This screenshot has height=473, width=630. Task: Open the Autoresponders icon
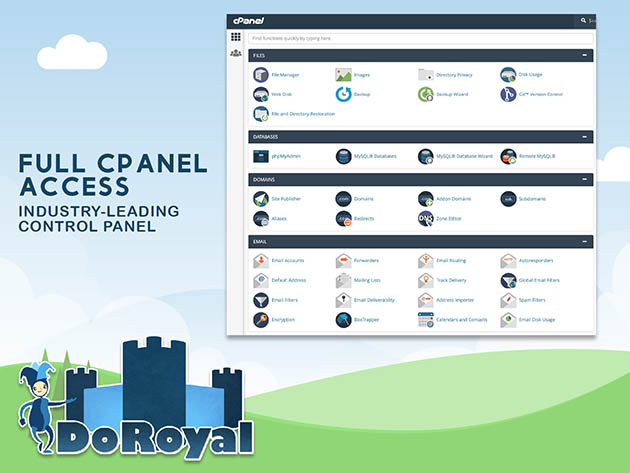point(508,261)
